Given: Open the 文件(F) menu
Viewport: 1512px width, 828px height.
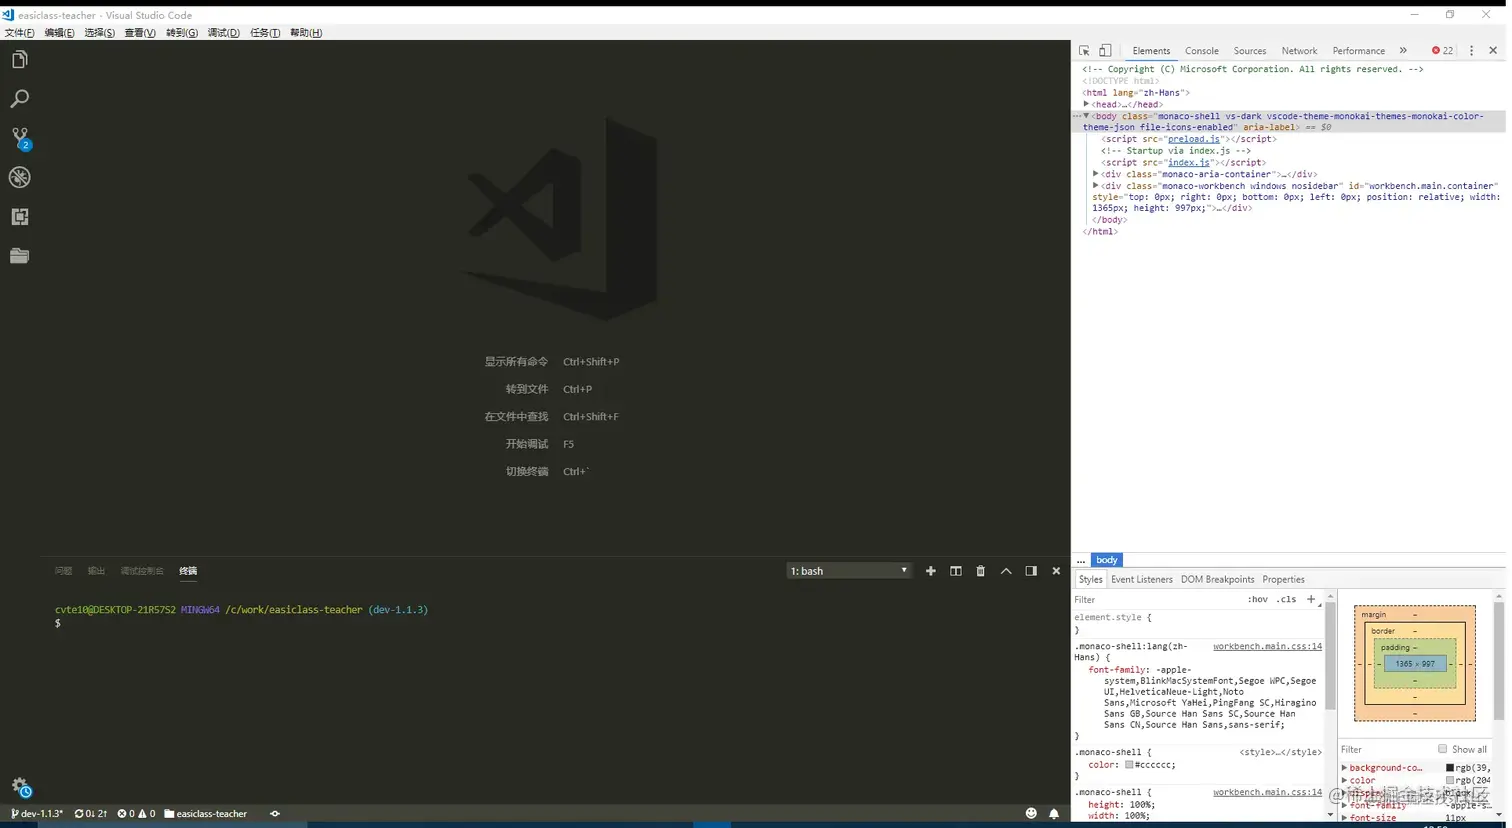Looking at the screenshot, I should point(19,33).
